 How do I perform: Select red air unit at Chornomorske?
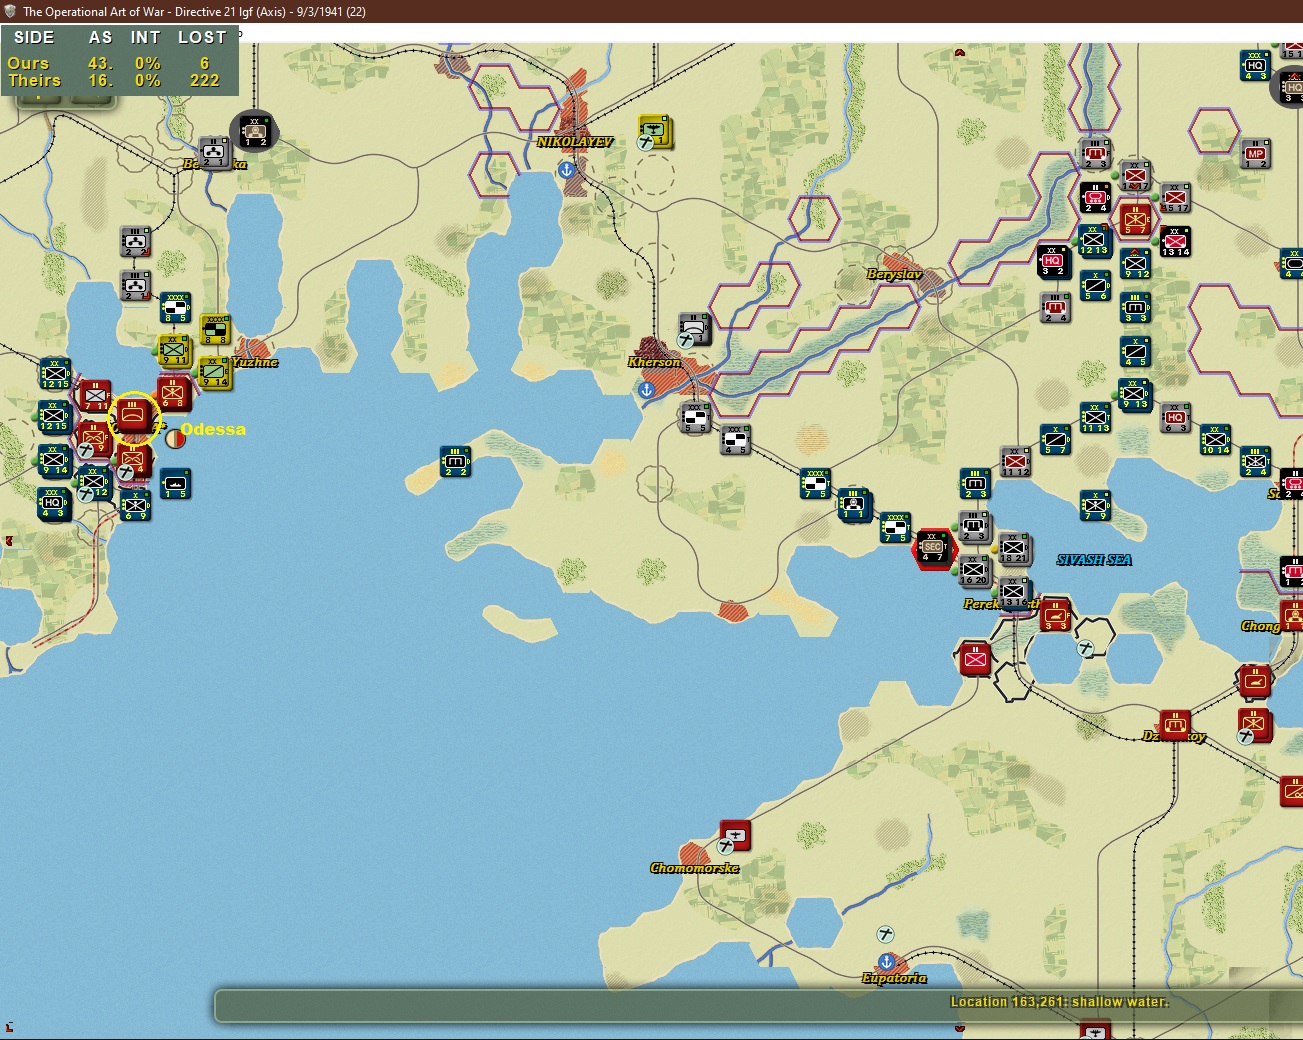pos(735,835)
